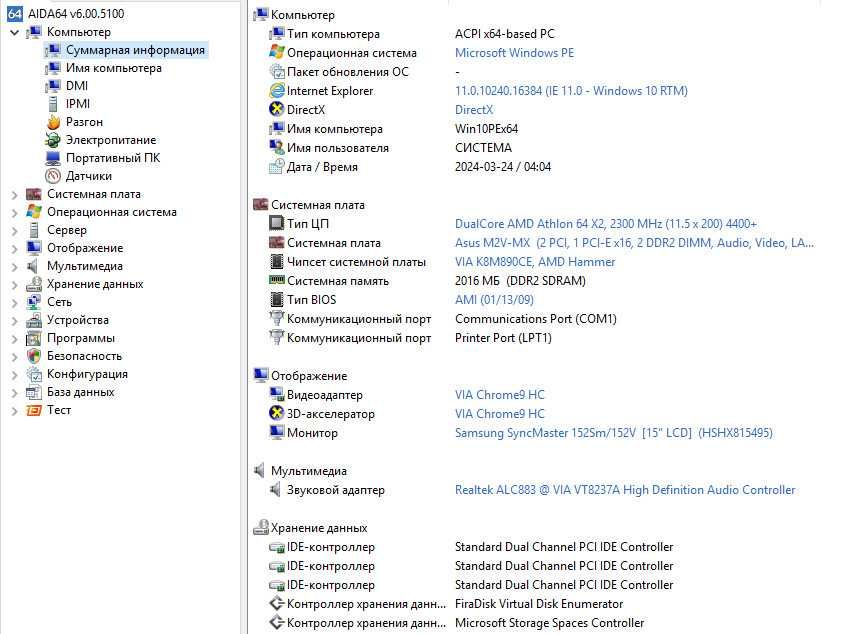Expand the Мультимедиа tree node
Screen dimensions: 857x634
pyautogui.click(x=15, y=267)
